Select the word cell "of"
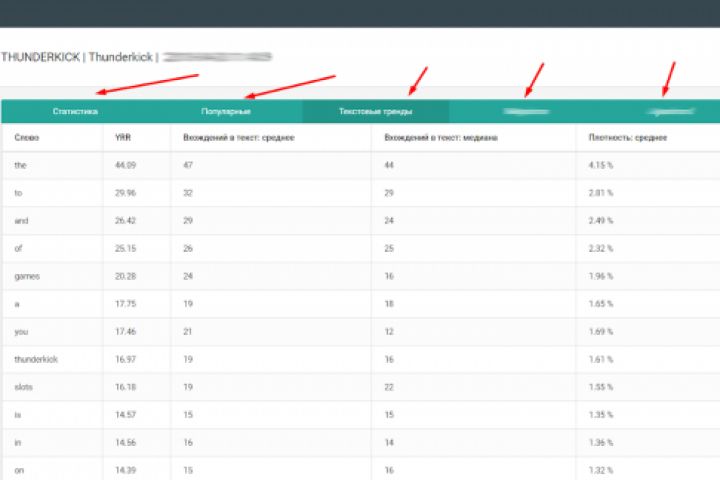 [x=18, y=248]
